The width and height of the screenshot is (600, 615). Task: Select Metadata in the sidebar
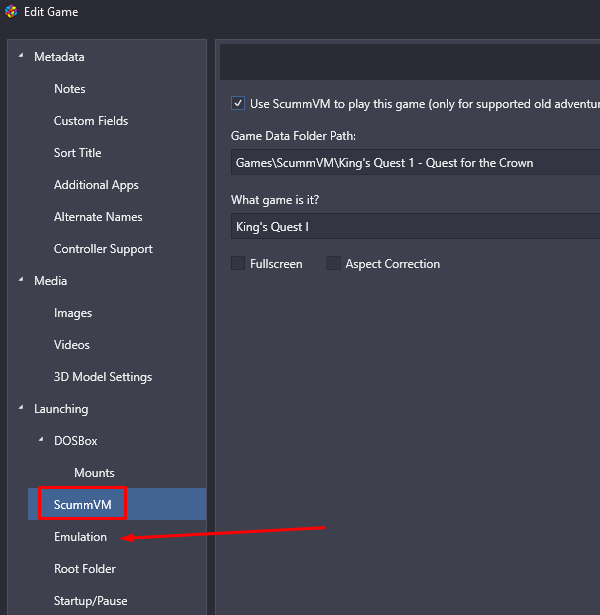(x=59, y=57)
